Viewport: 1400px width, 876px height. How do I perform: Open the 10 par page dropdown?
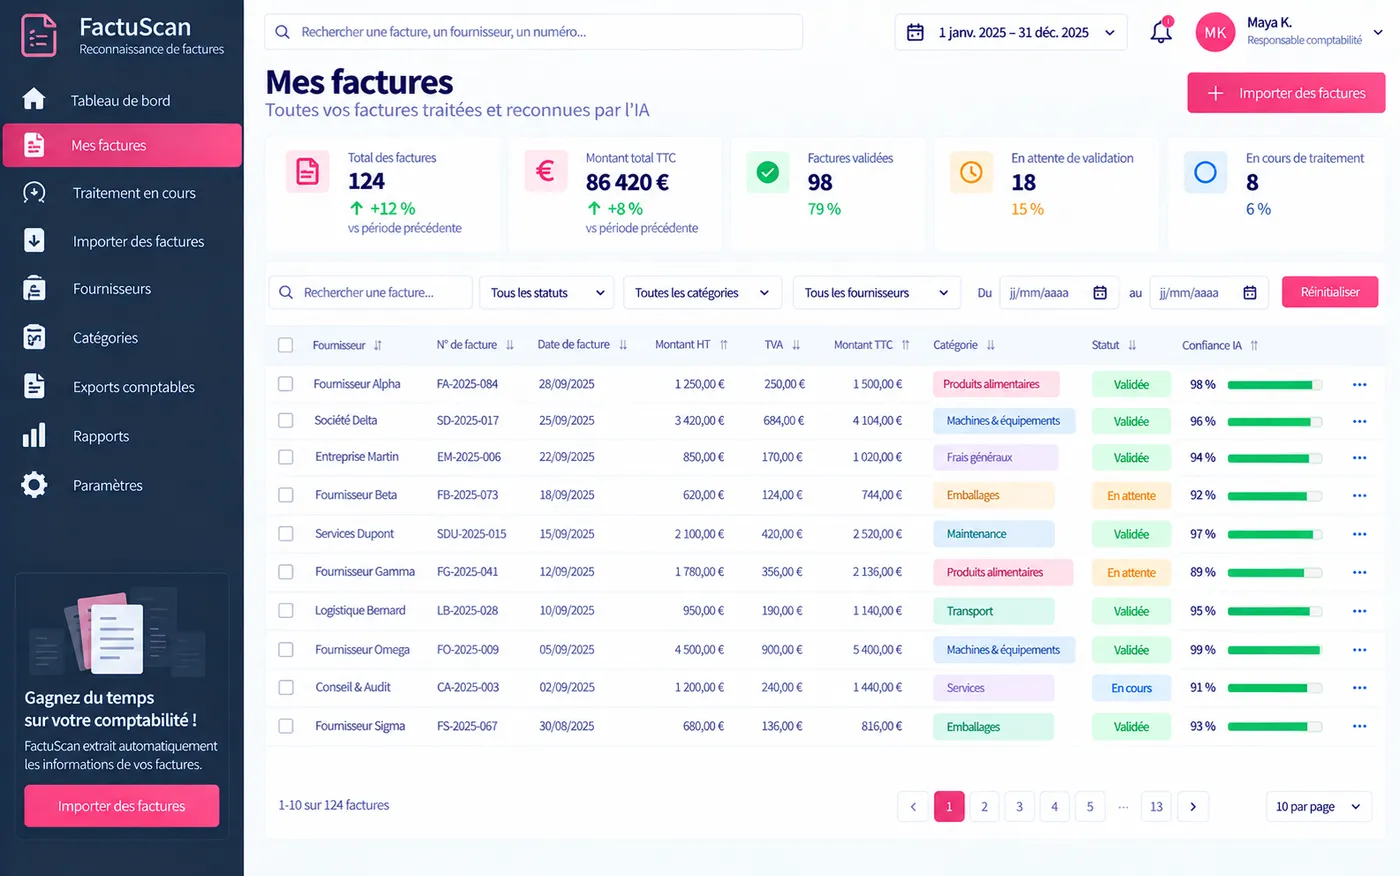pyautogui.click(x=1318, y=807)
